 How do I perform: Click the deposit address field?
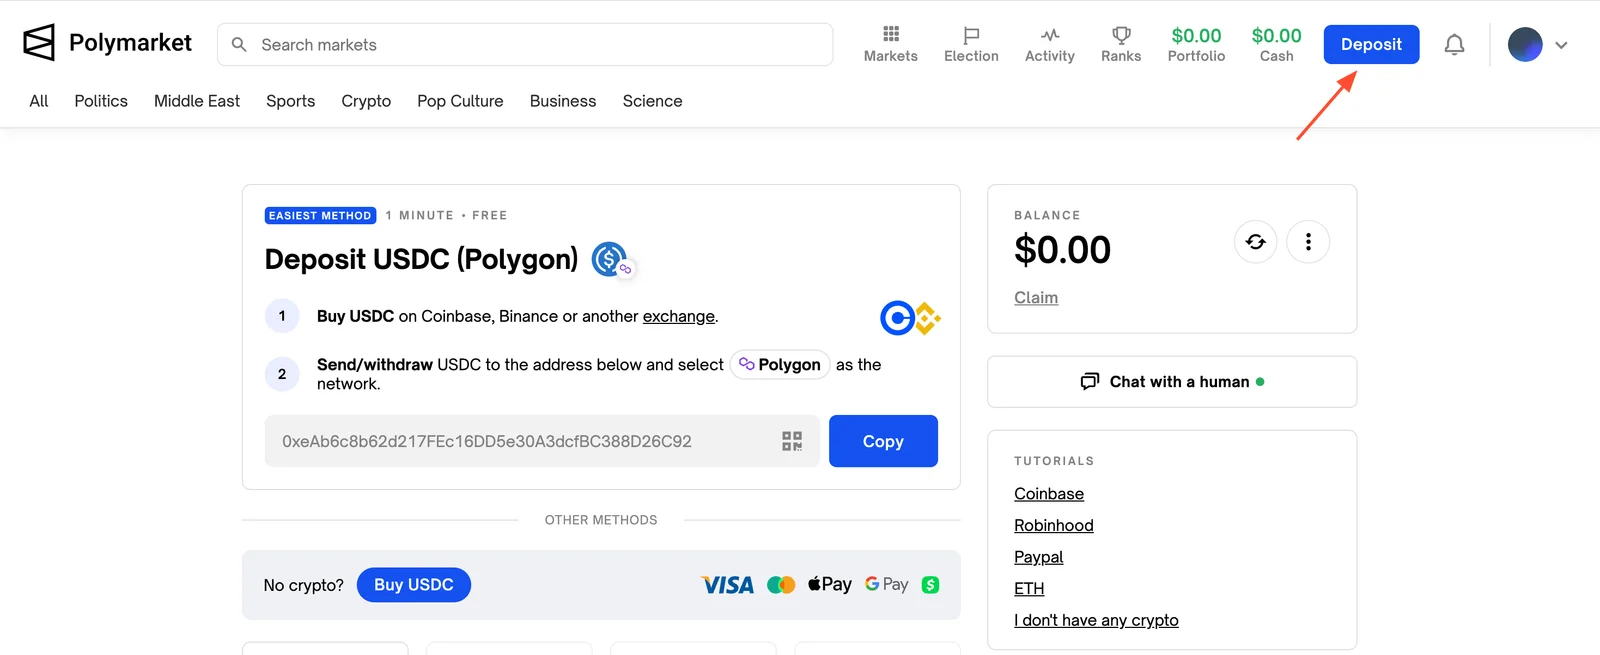click(542, 441)
